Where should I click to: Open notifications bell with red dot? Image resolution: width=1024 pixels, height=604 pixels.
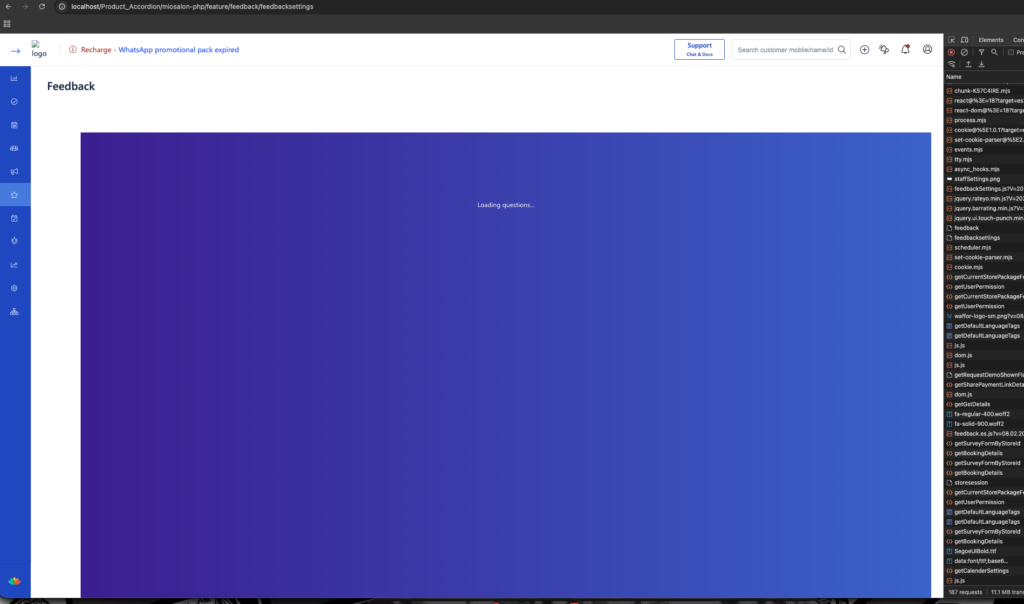point(905,50)
